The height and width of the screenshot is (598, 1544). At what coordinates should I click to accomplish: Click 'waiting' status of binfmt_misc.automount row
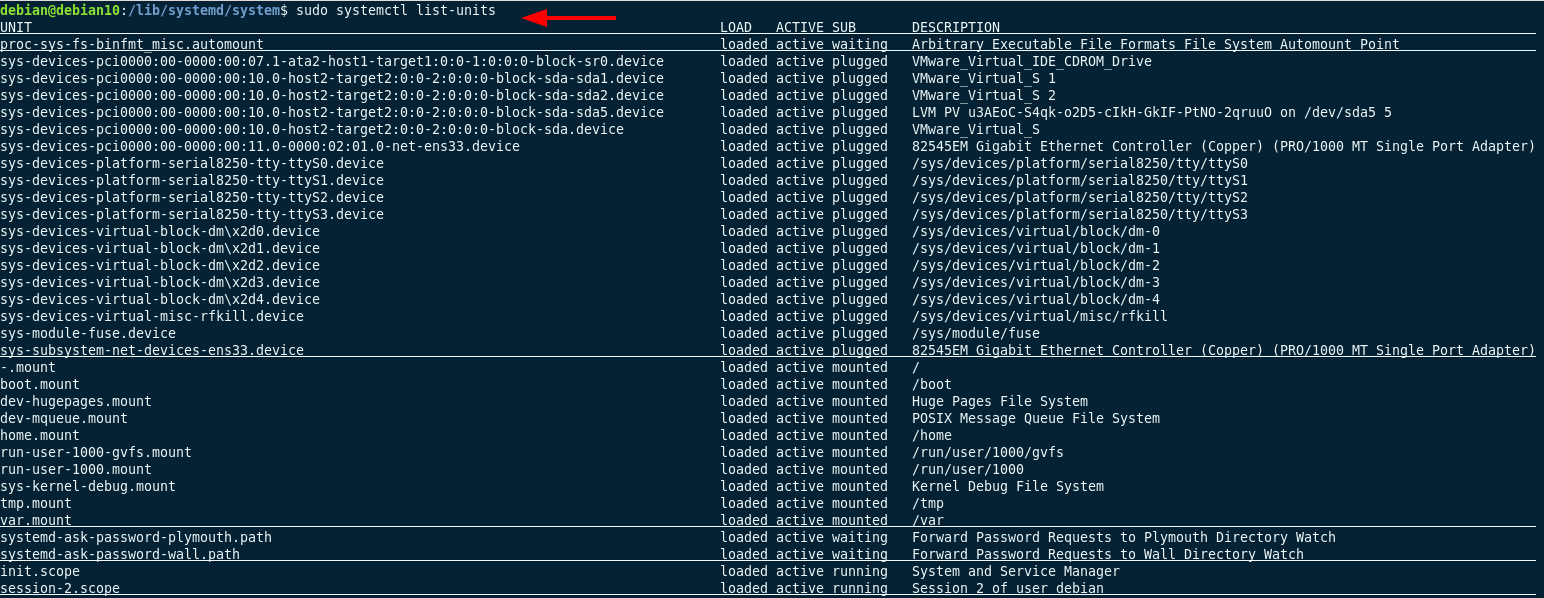pos(860,44)
